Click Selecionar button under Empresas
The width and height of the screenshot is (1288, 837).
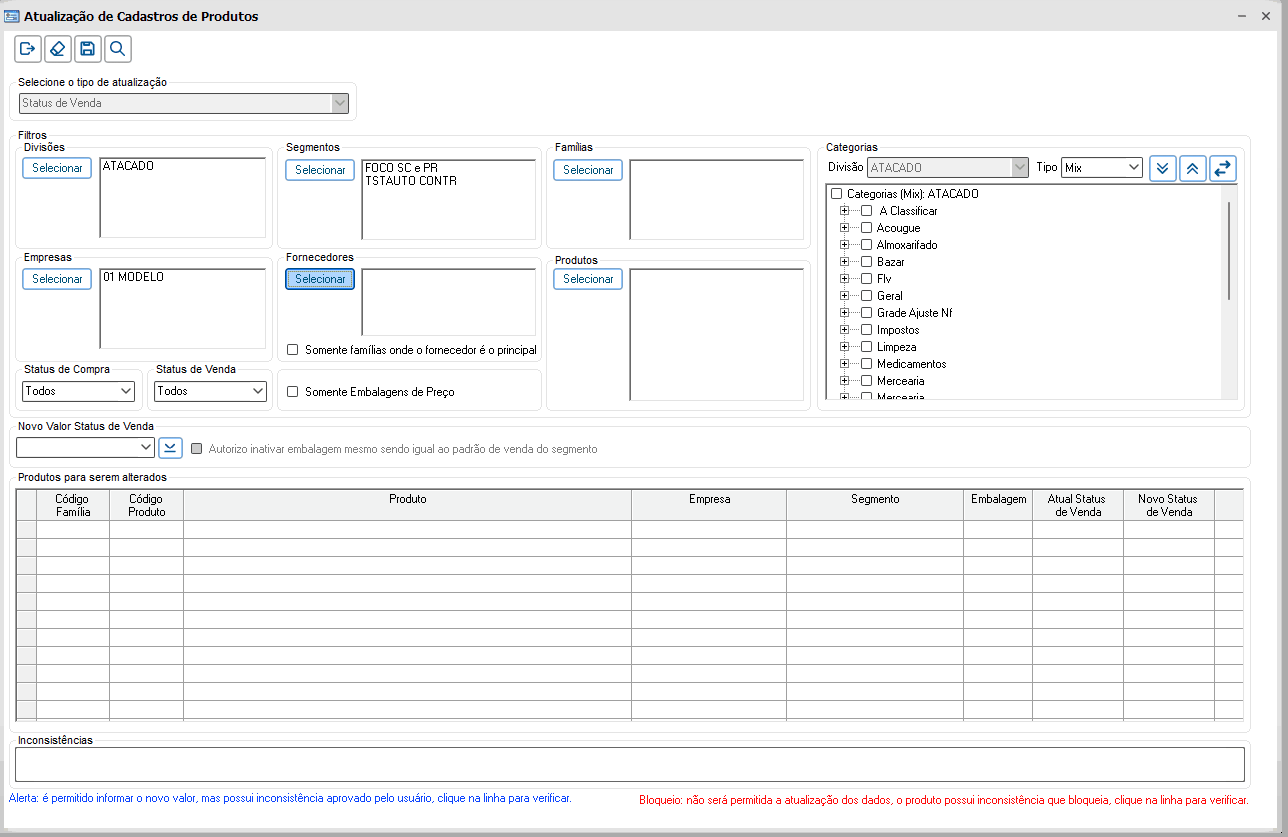point(57,279)
